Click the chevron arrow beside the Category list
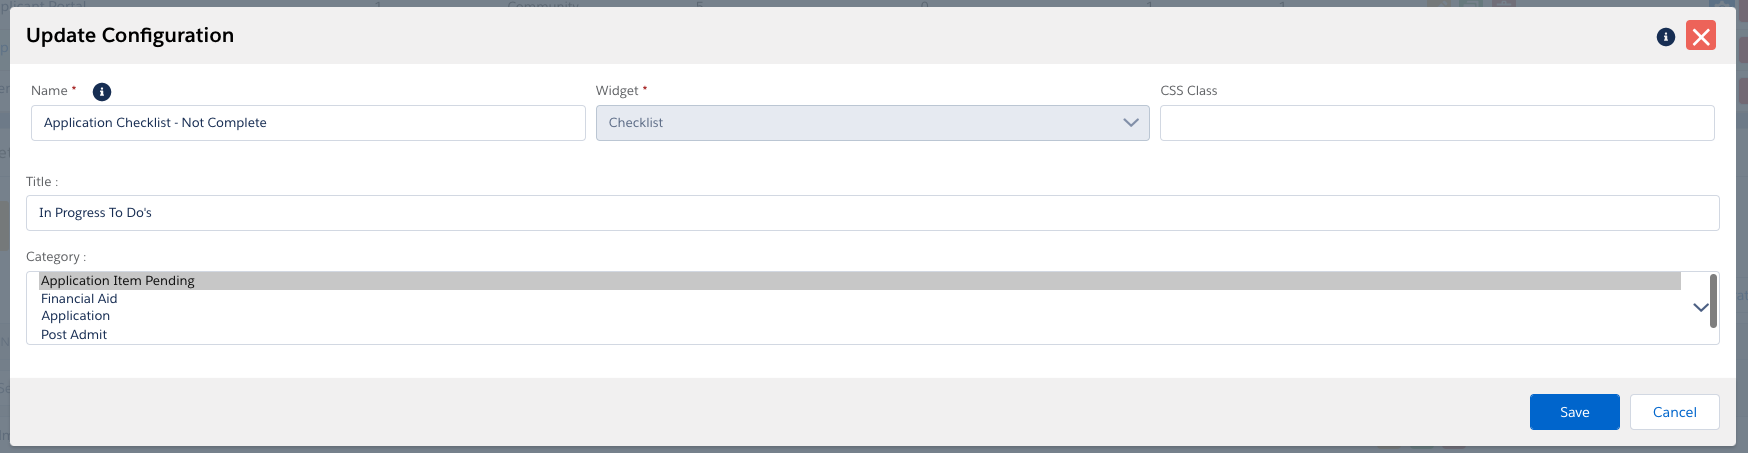Viewport: 1748px width, 453px height. click(1700, 308)
